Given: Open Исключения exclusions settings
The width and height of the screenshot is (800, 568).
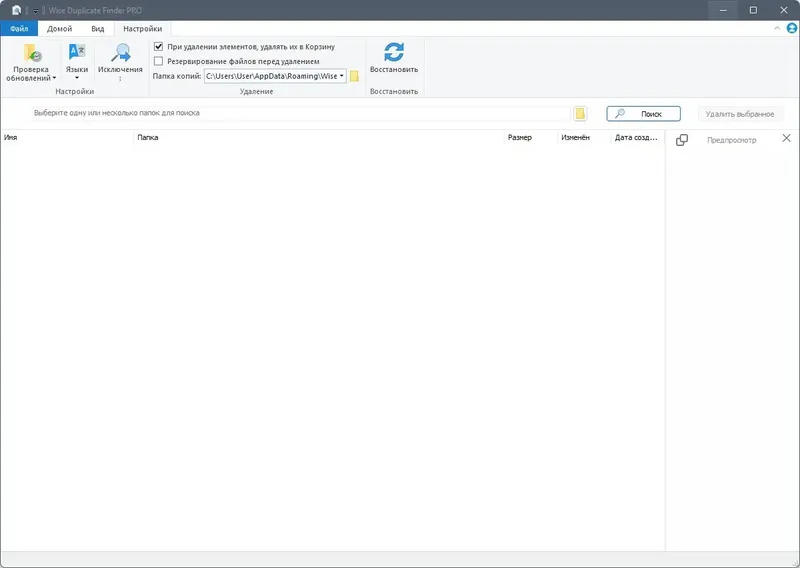Looking at the screenshot, I should [120, 62].
